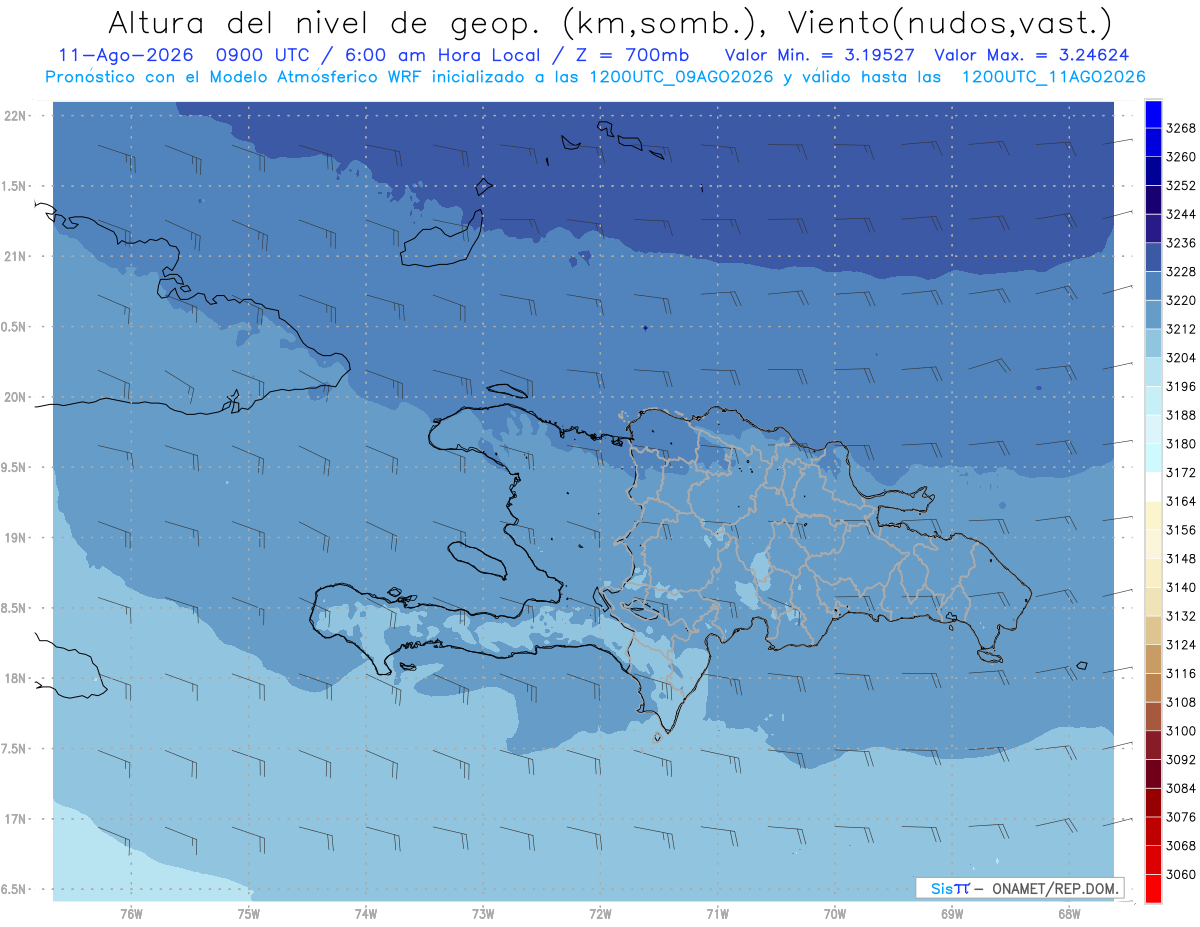Click colorbar value label '3204'

tap(1181, 358)
